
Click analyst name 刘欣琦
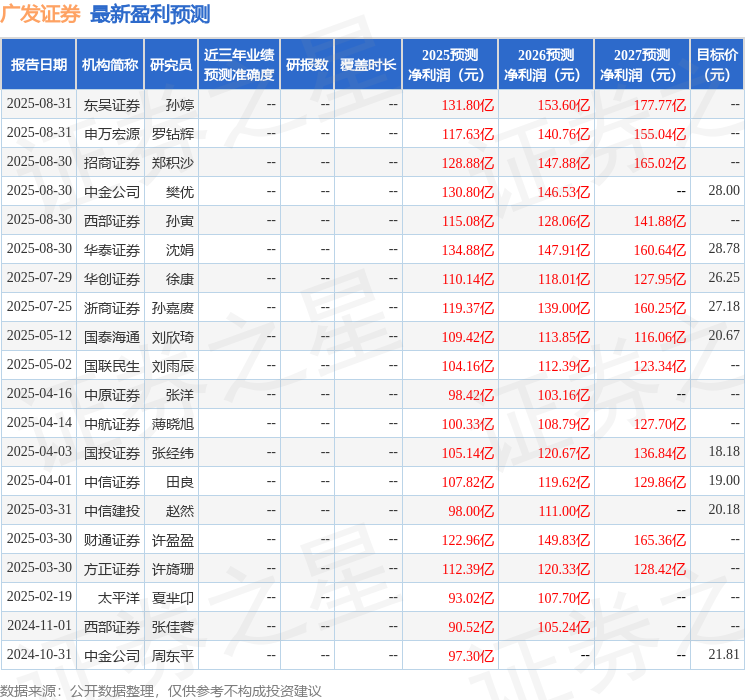(x=173, y=337)
